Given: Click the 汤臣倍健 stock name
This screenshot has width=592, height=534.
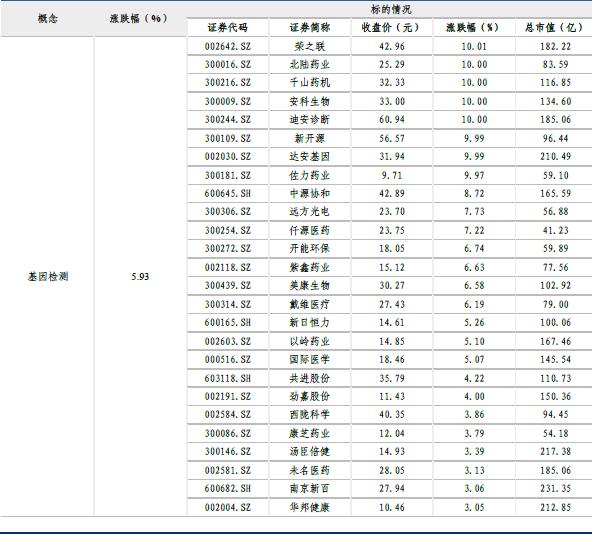Looking at the screenshot, I should point(310,451).
